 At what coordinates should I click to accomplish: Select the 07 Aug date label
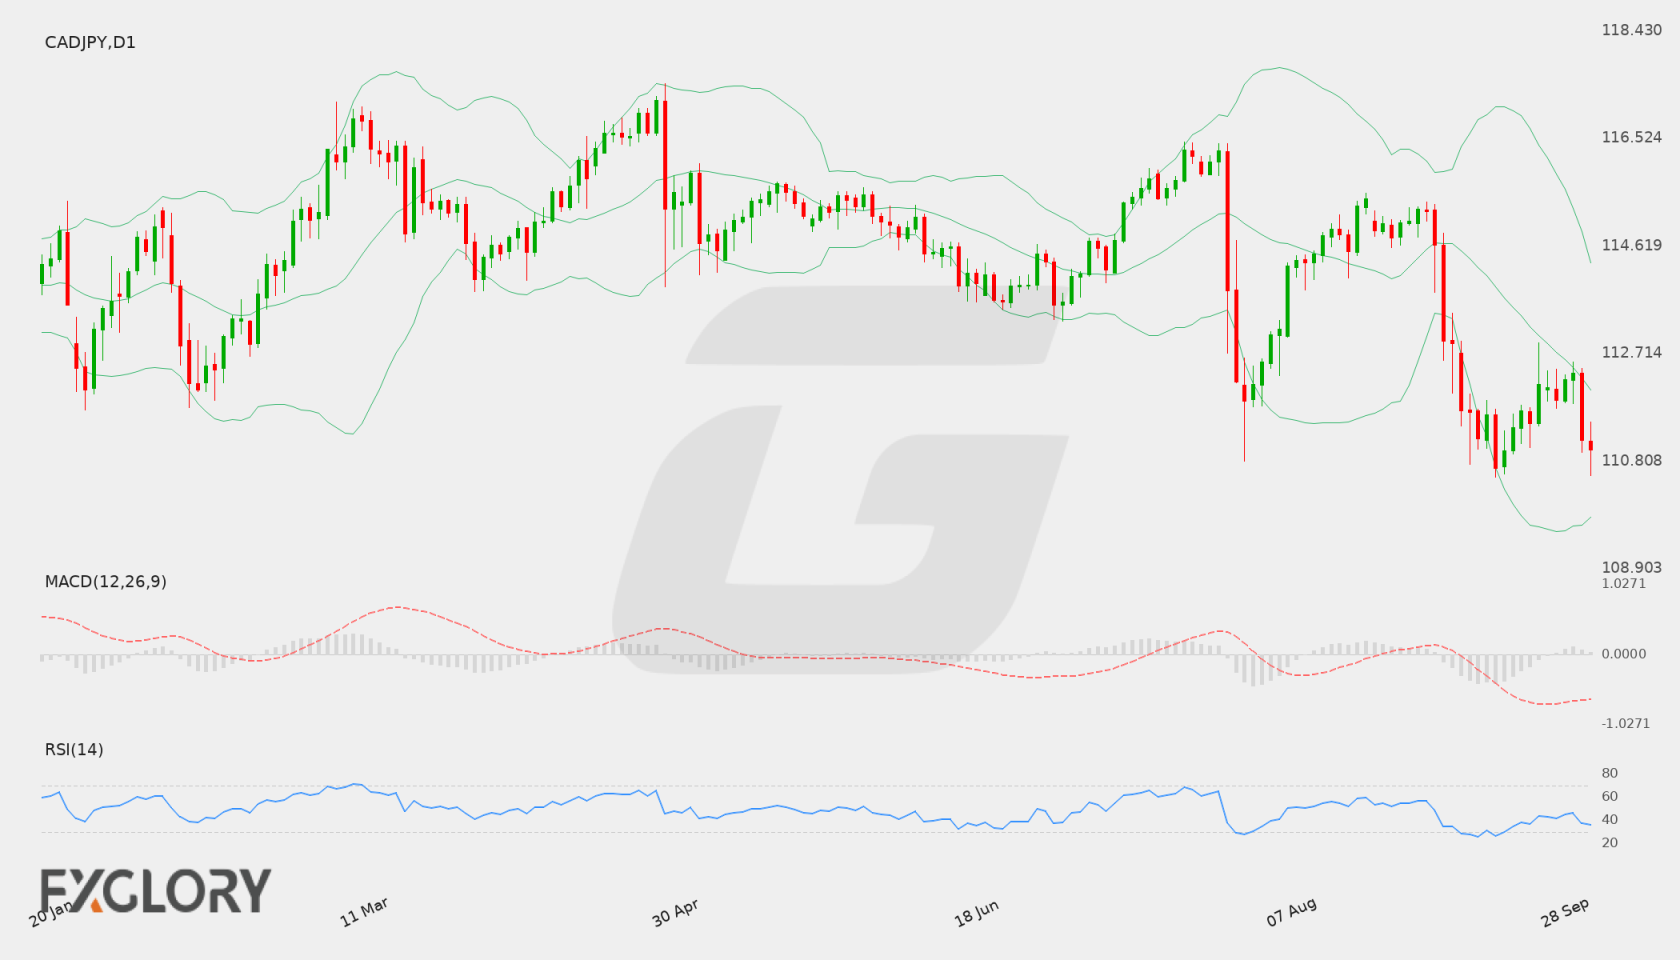coord(1291,912)
